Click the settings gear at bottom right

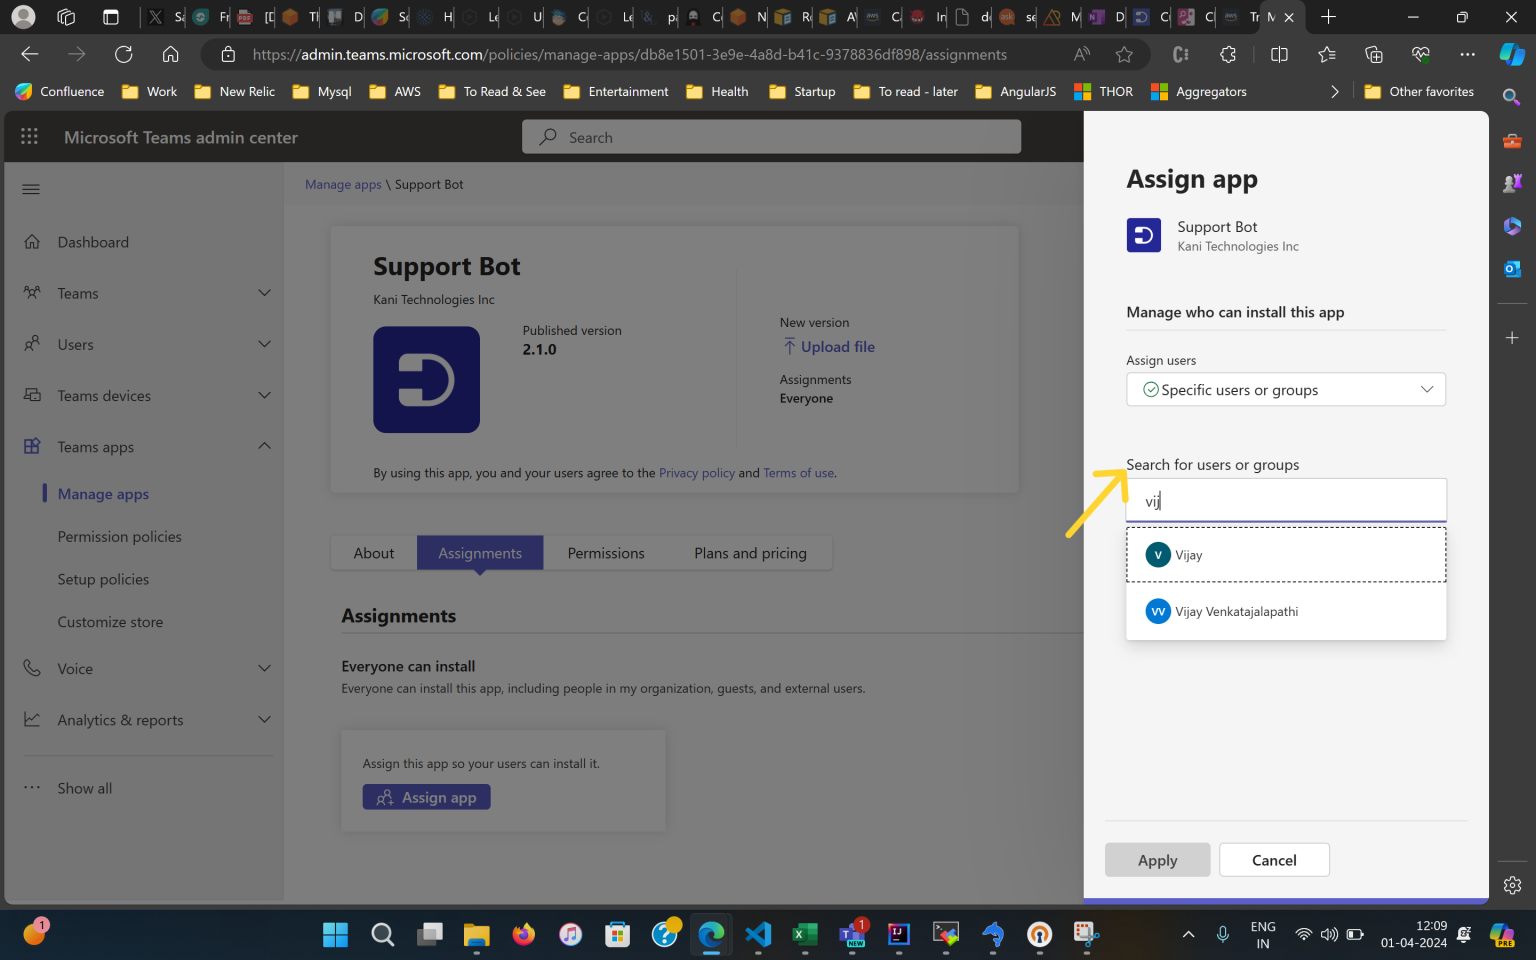[1512, 884]
